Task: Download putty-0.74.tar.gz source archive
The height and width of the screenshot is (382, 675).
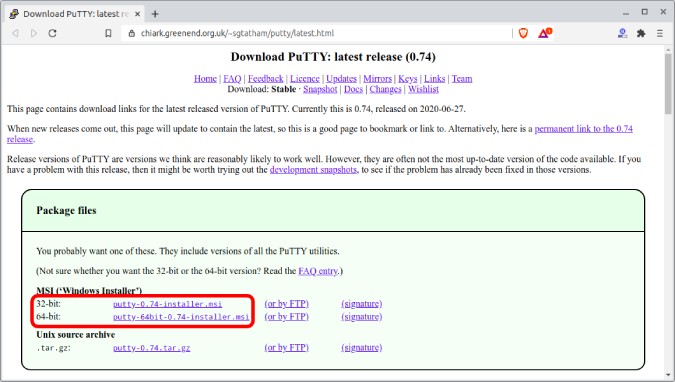Action: [152, 348]
